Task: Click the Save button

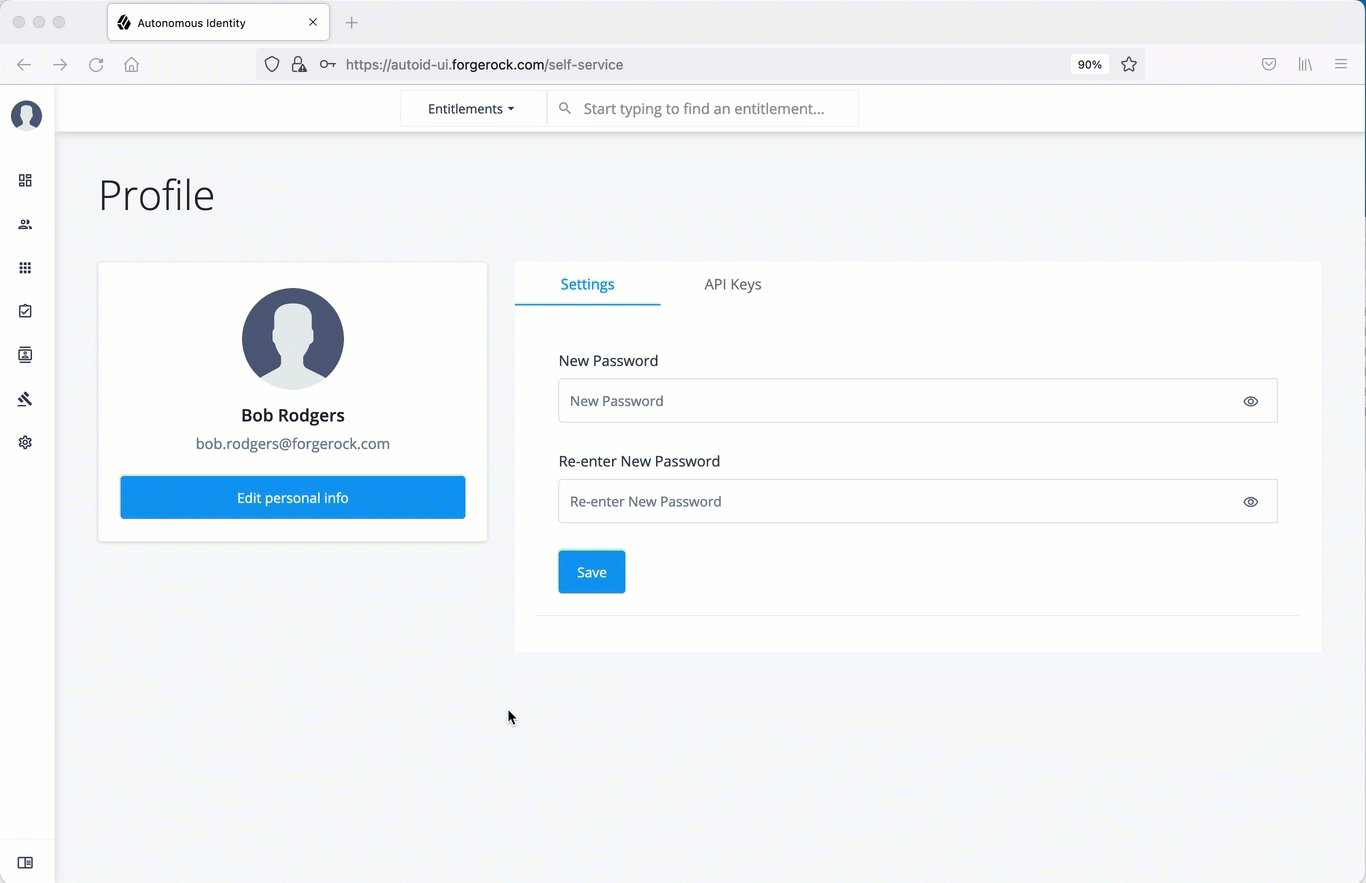Action: [591, 572]
